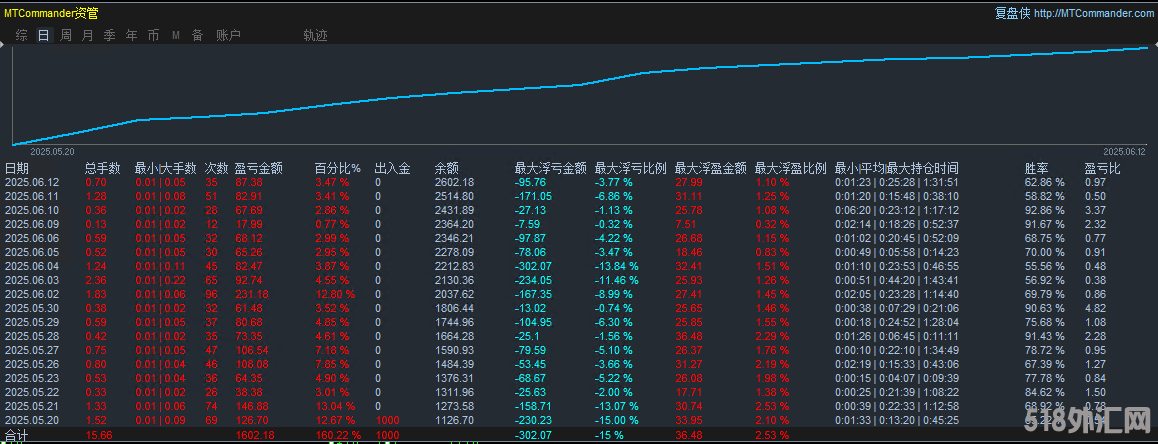The height and width of the screenshot is (444, 1158).
Task: Sort by the 余额 column header
Action: pos(447,168)
